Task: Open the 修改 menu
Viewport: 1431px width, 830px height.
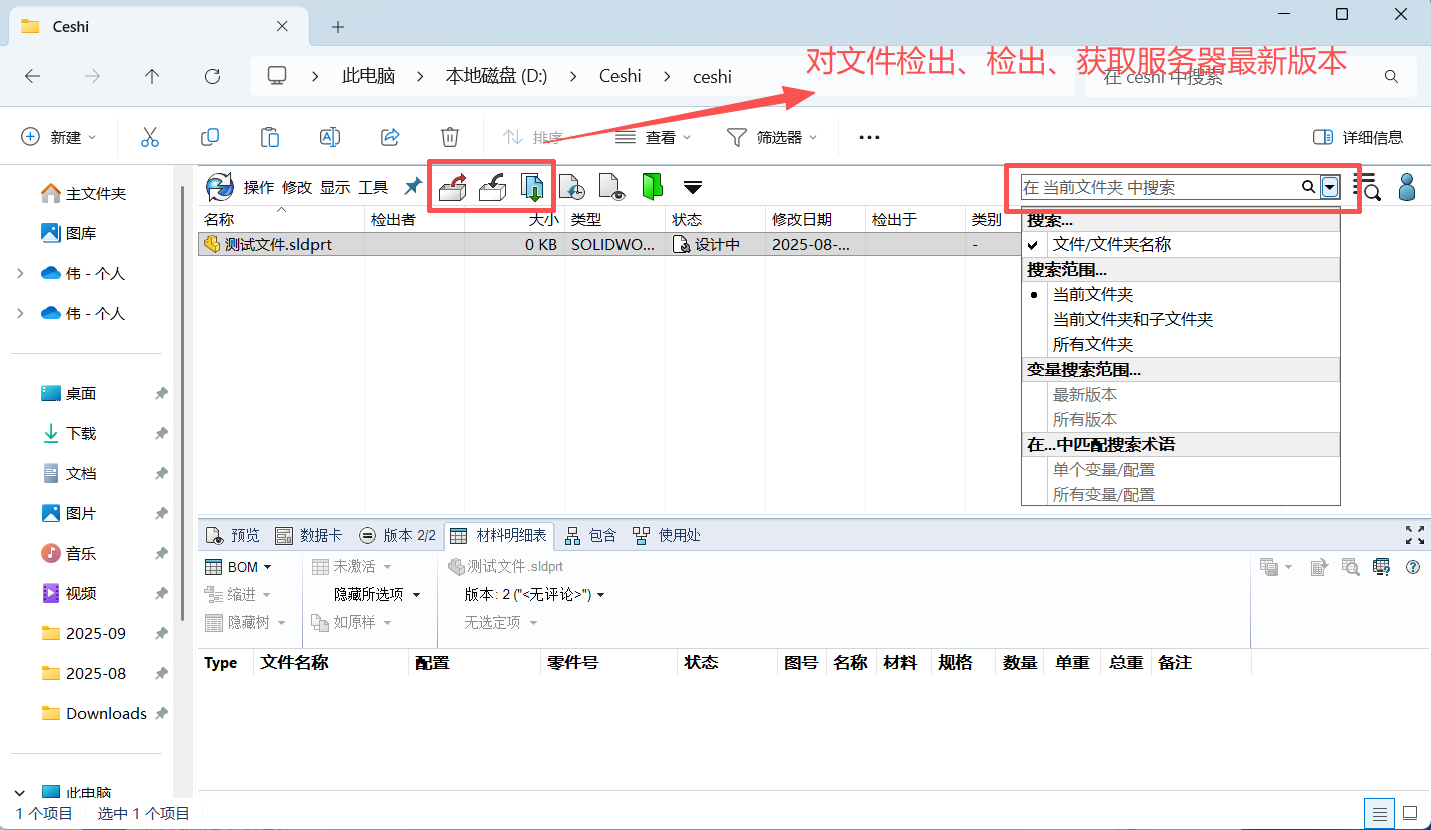Action: click(x=297, y=187)
